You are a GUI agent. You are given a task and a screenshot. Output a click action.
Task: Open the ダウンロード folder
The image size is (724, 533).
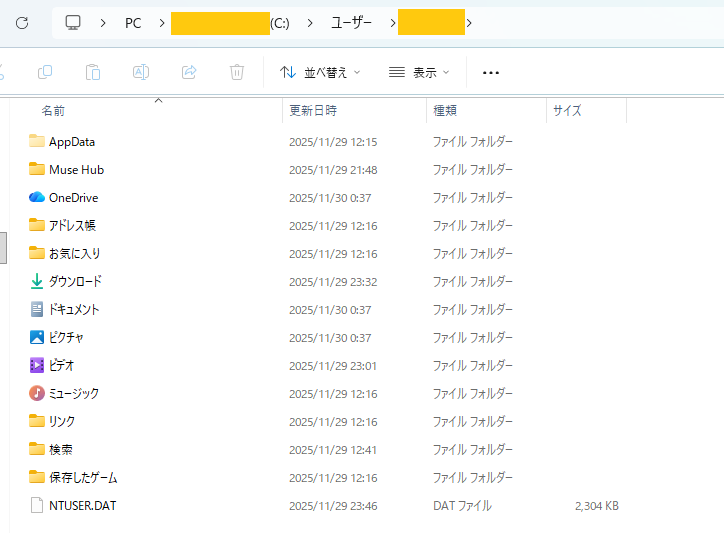tap(75, 282)
